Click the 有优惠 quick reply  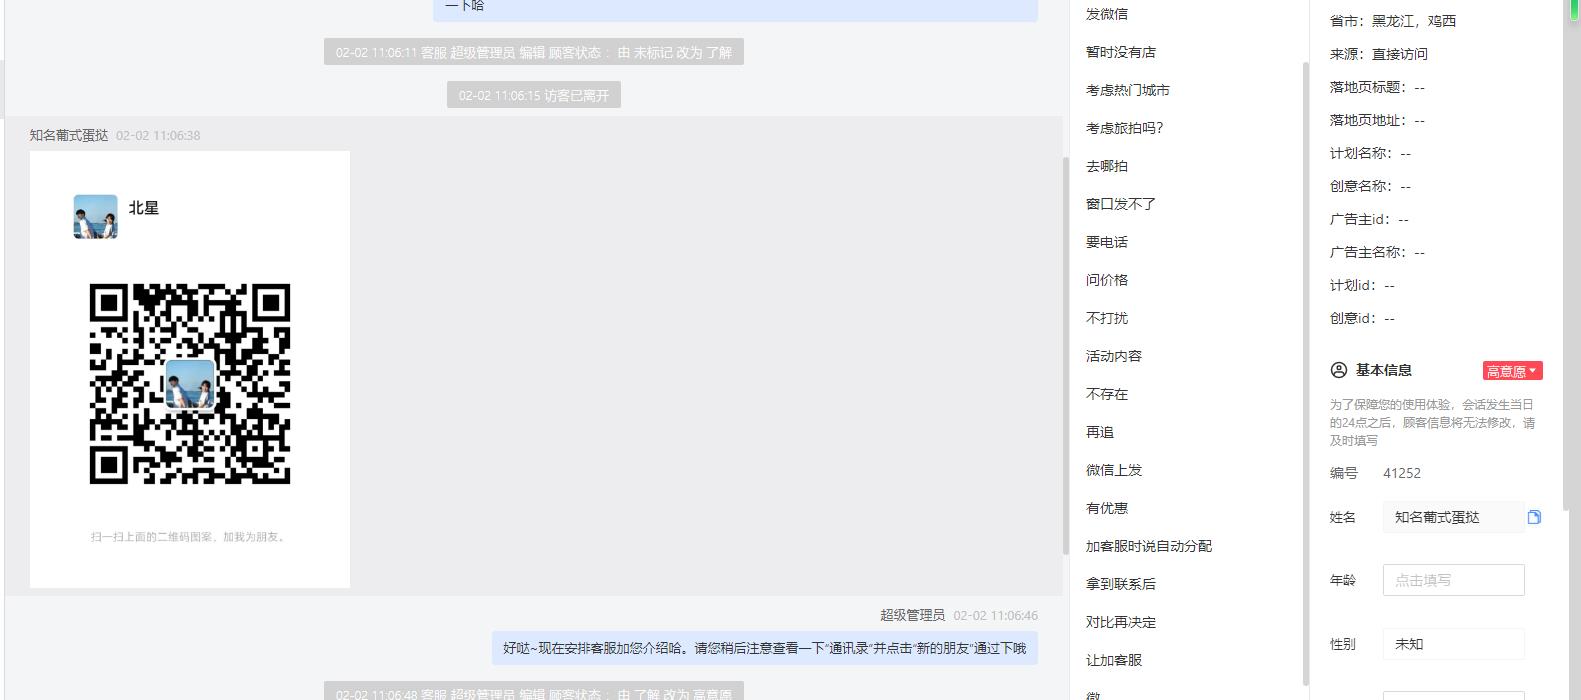(1107, 508)
